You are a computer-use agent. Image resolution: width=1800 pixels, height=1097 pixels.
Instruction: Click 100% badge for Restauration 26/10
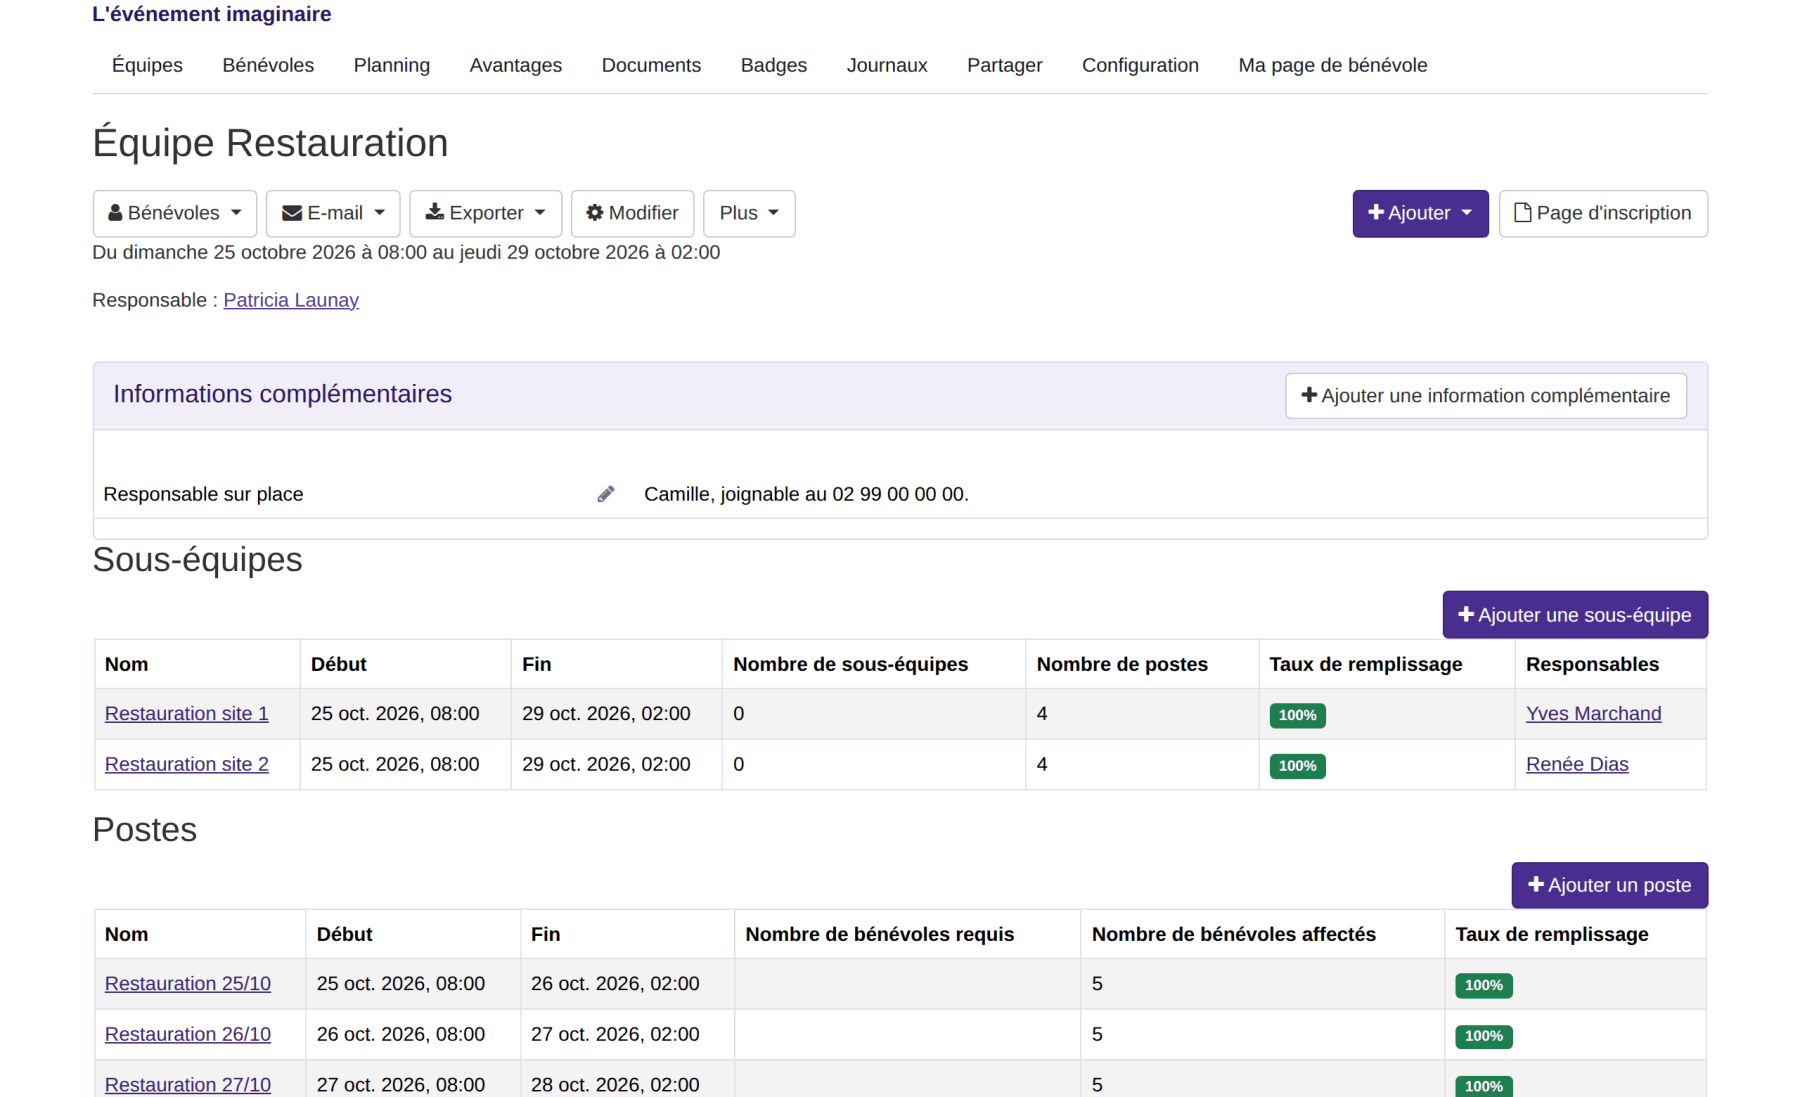pos(1483,1036)
